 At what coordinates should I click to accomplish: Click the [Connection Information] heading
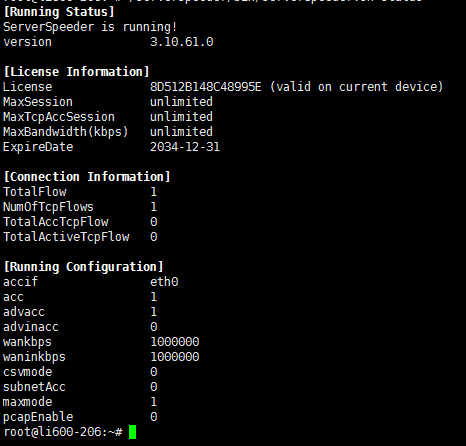coord(87,177)
